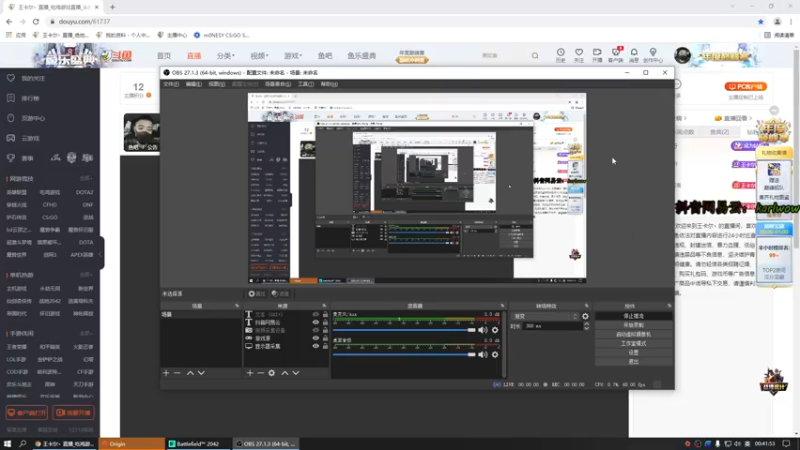Screen dimensions: 800x450
Task: Open 桌面音频 audio settings gear
Action: point(495,354)
